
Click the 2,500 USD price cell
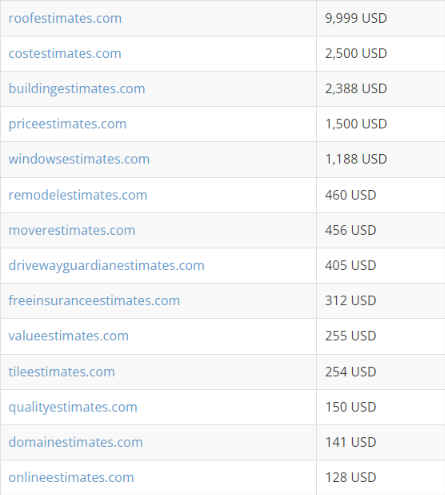[381, 54]
